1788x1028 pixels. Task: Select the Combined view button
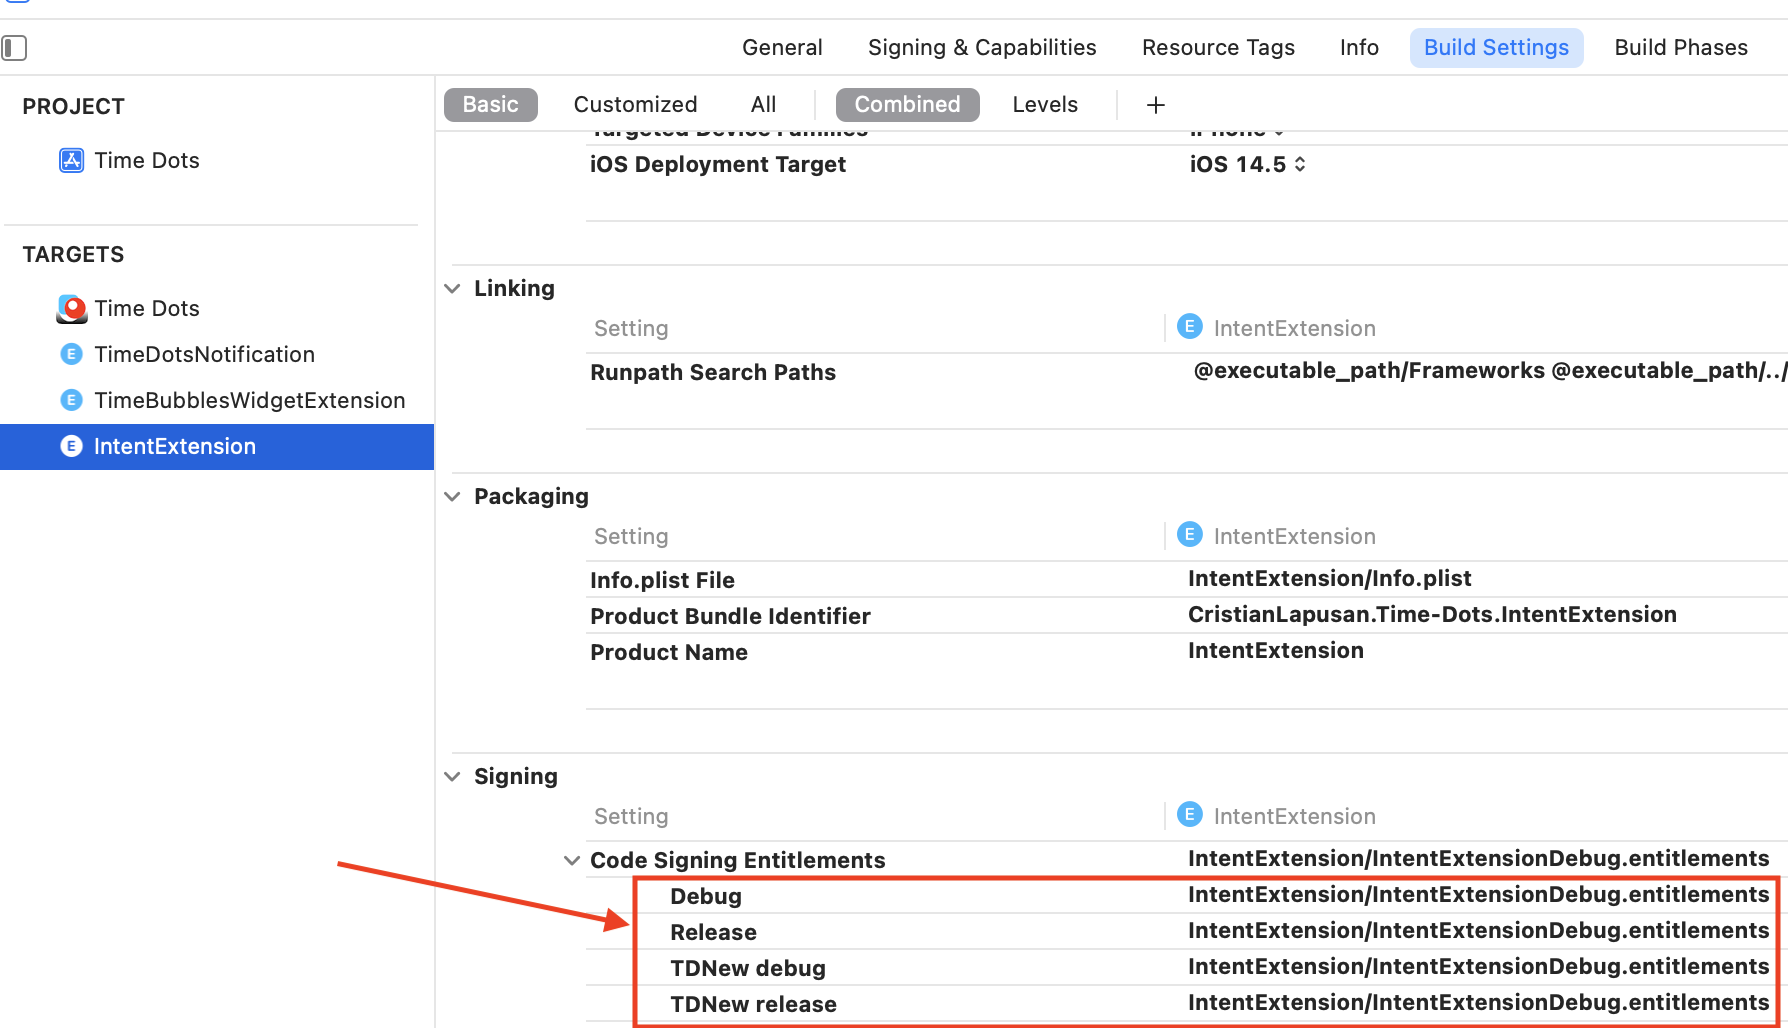click(907, 105)
